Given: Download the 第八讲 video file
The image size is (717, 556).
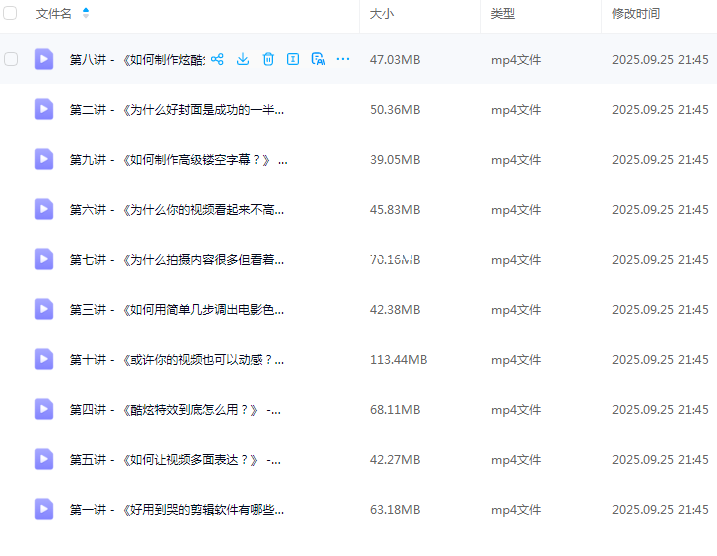Looking at the screenshot, I should pos(243,59).
